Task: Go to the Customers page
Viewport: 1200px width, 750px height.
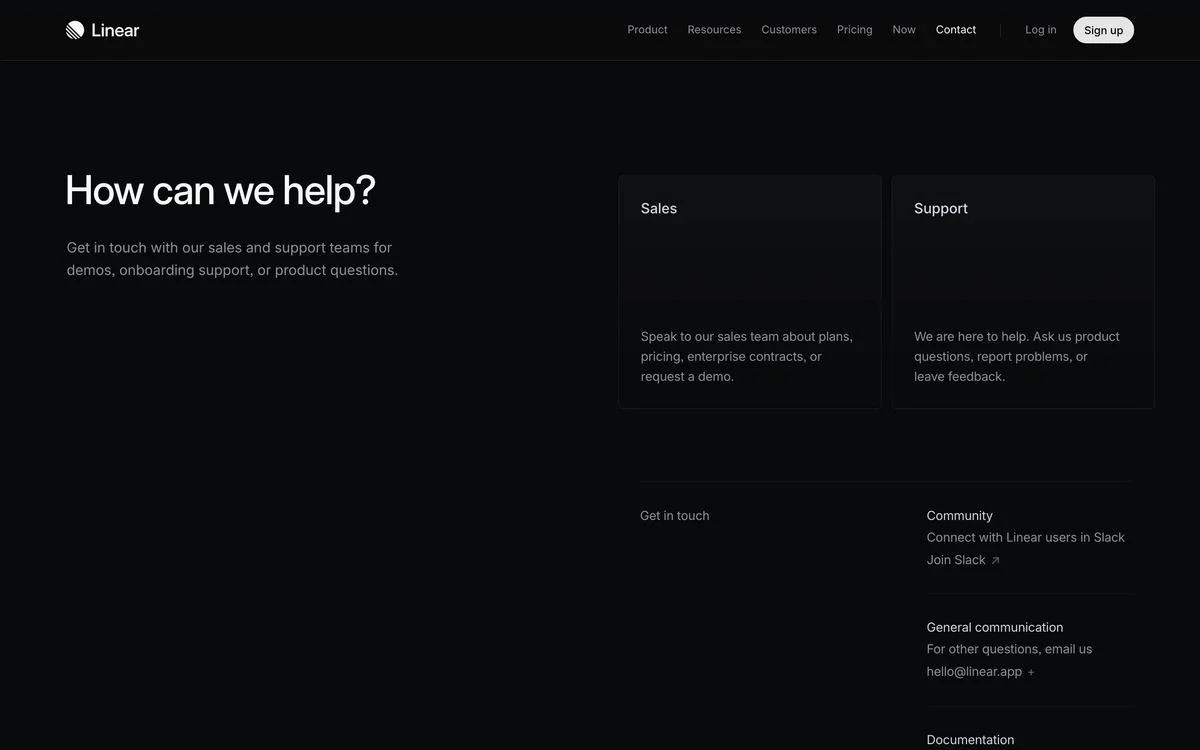Action: click(789, 30)
